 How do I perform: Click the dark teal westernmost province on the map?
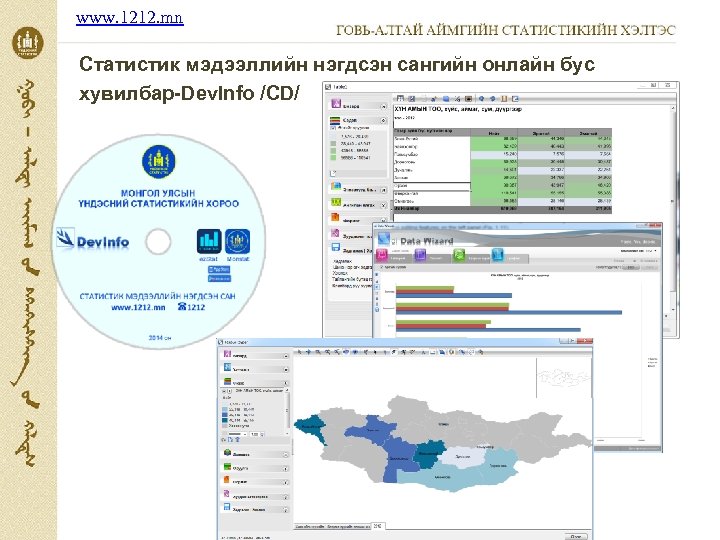point(312,428)
